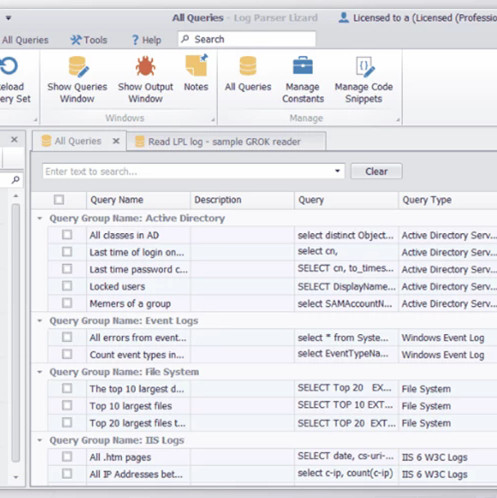
Task: Open Manage Code Snippets icon
Action: [364, 67]
